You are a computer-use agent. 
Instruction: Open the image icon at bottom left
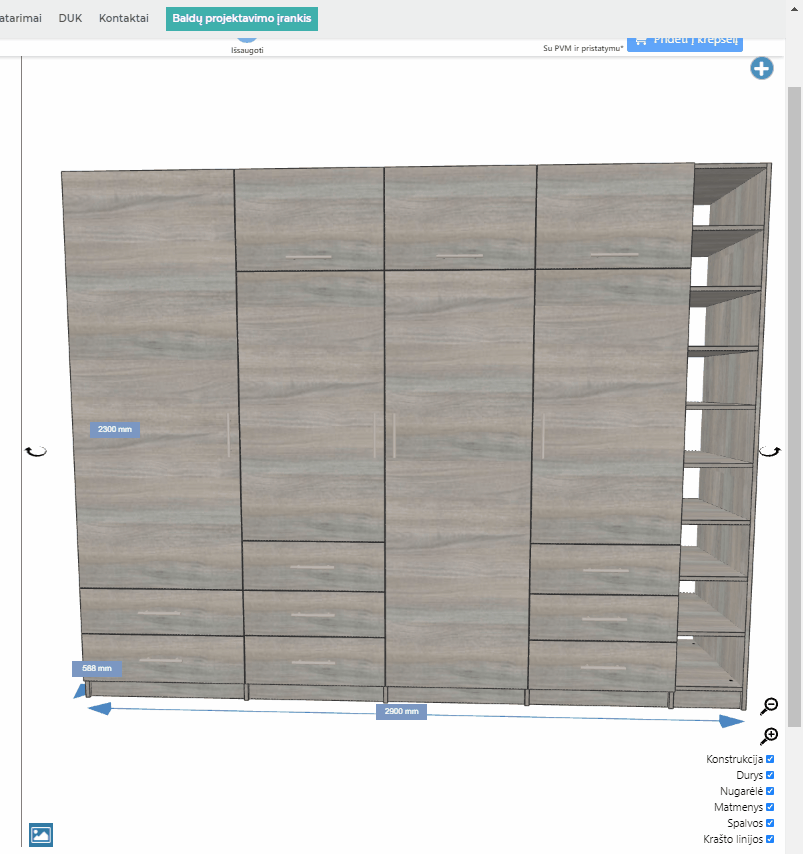(x=41, y=806)
